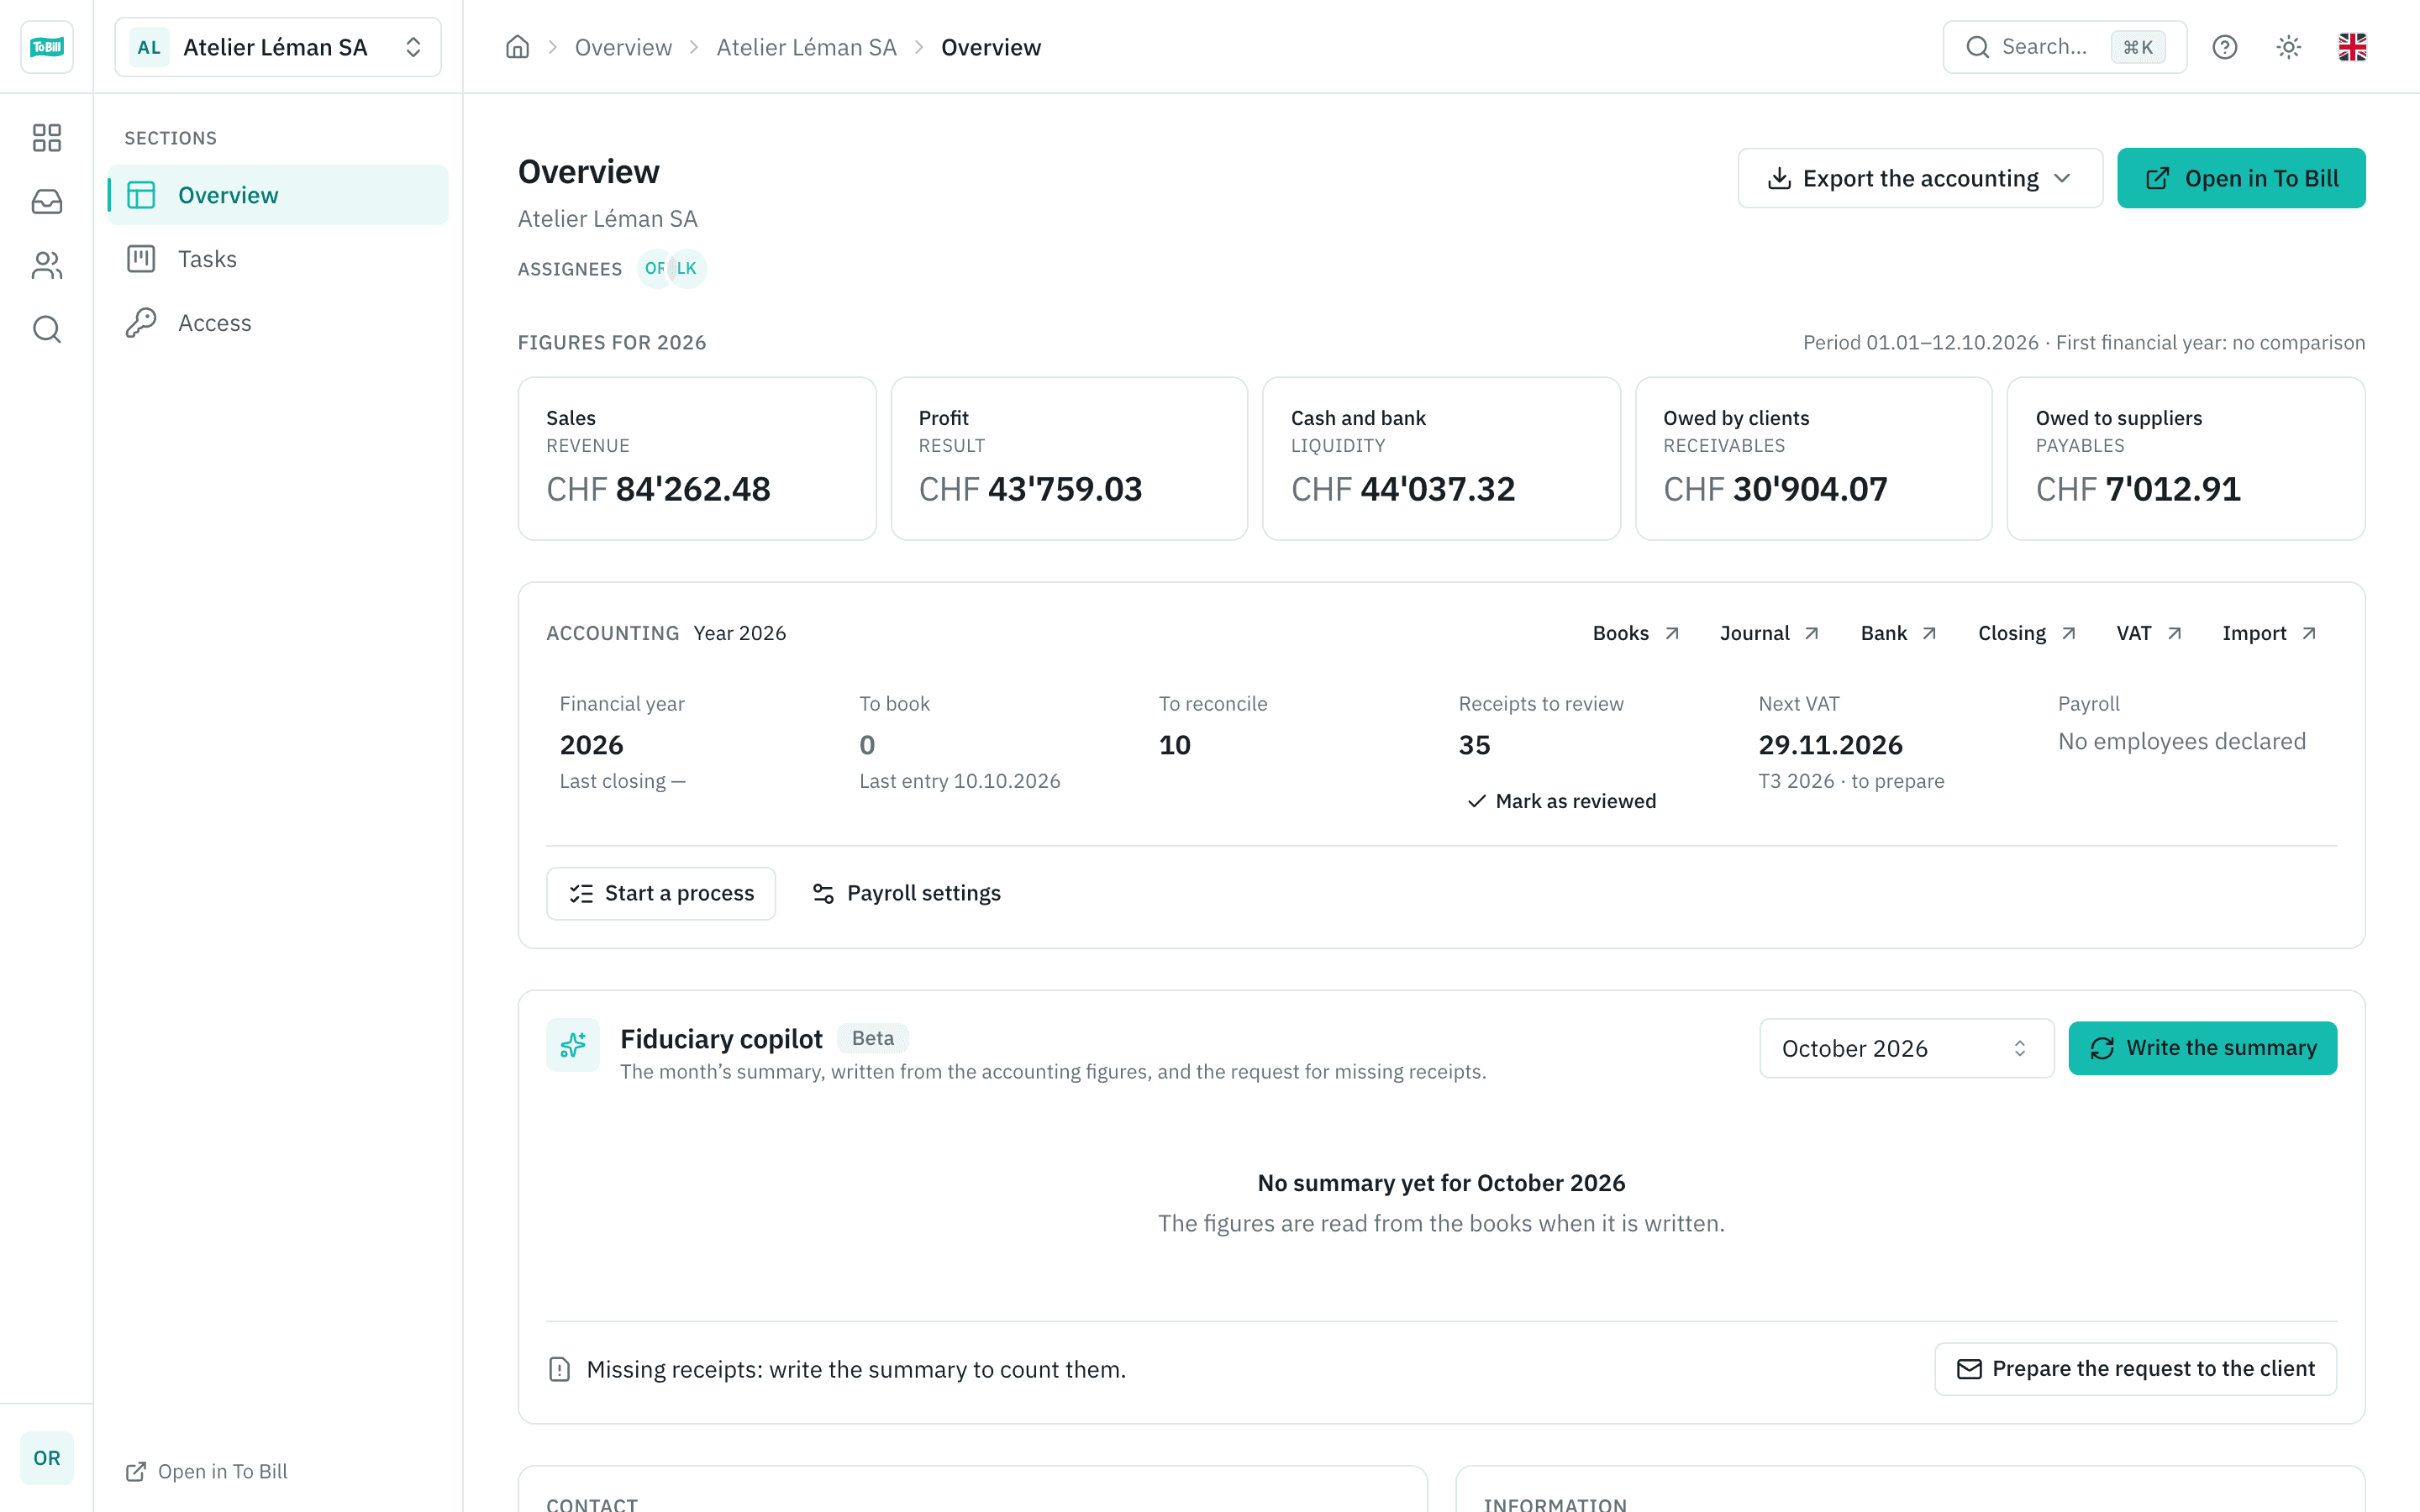
Task: Focus the Search field in top bar
Action: (x=2064, y=47)
